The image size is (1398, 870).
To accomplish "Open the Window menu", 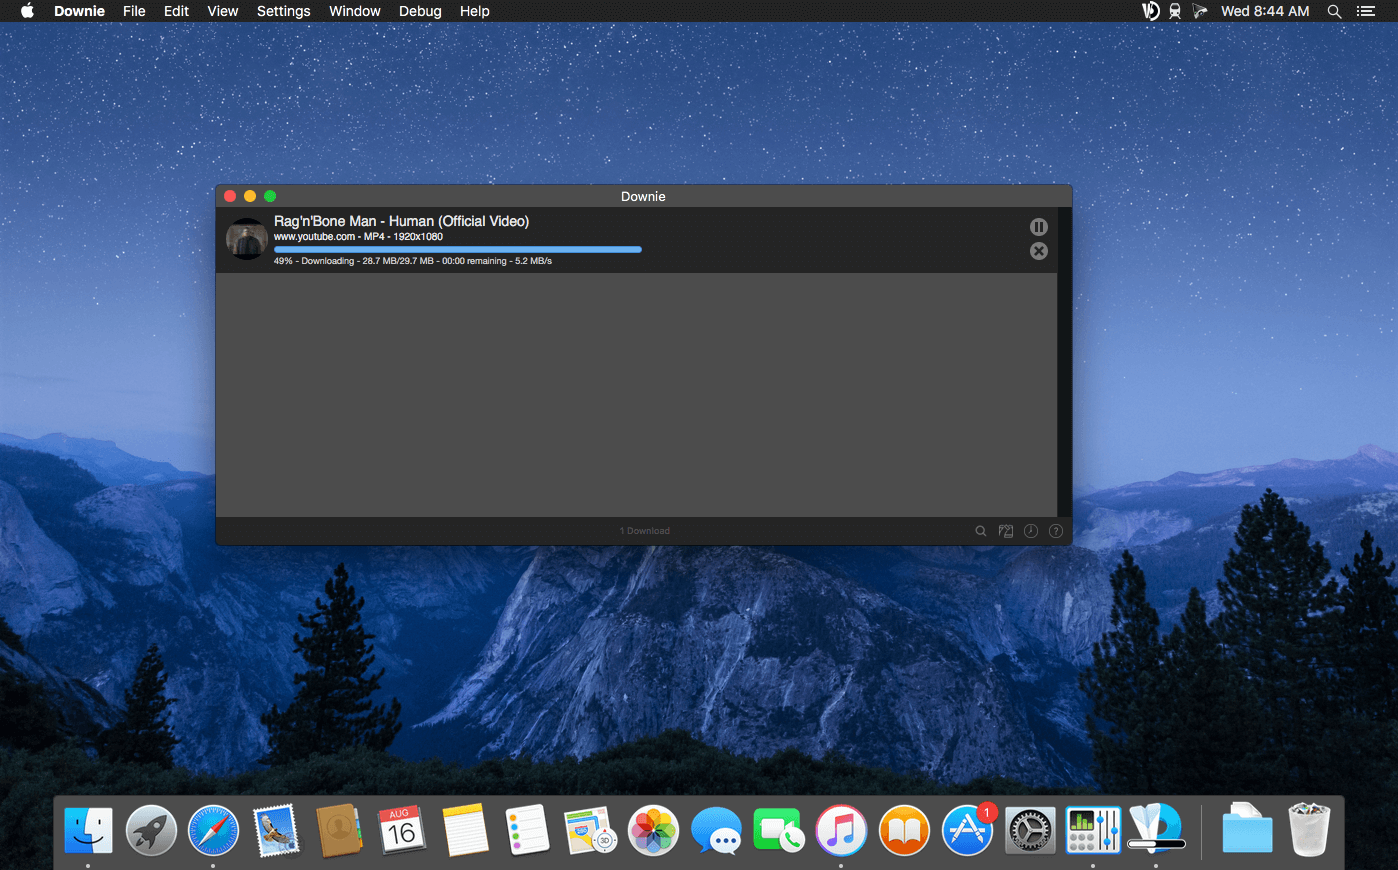I will tap(355, 11).
